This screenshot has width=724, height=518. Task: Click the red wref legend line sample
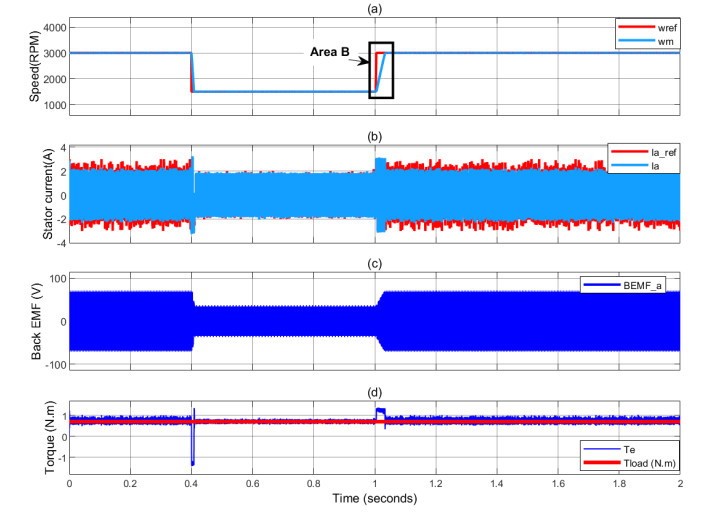point(627,23)
